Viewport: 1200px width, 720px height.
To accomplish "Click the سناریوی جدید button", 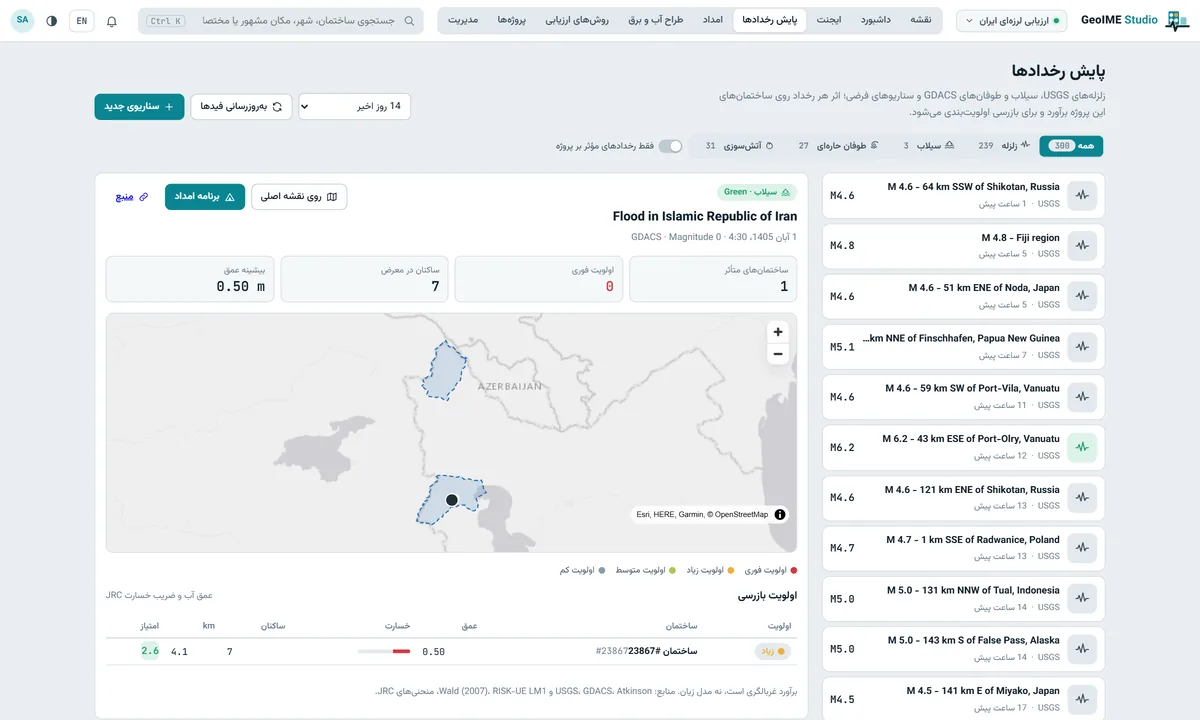I will tap(140, 106).
